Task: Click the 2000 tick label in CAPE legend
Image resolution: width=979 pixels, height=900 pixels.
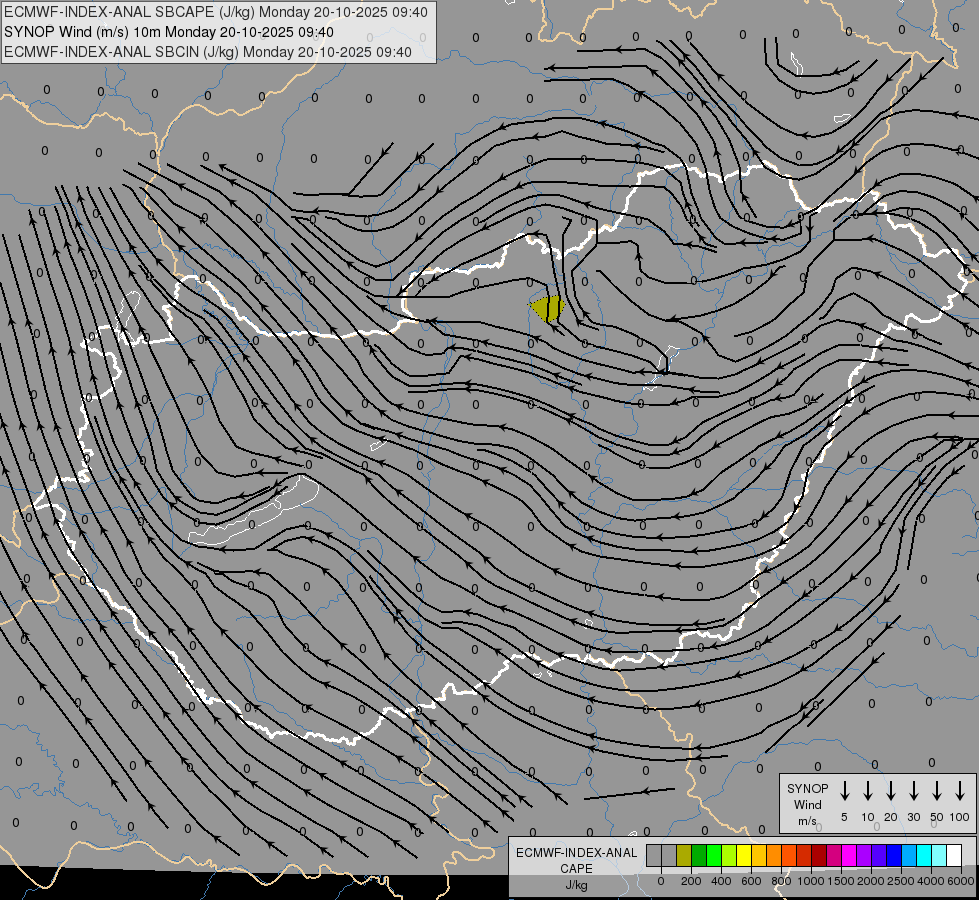Action: point(871,881)
